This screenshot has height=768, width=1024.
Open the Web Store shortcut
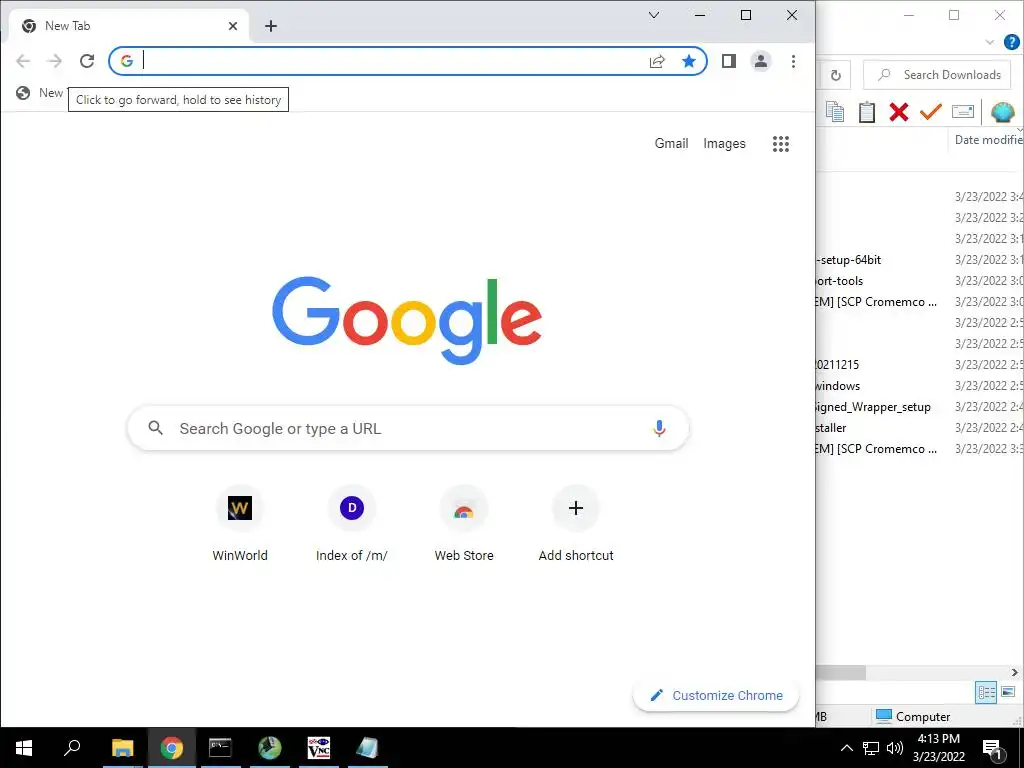464,524
